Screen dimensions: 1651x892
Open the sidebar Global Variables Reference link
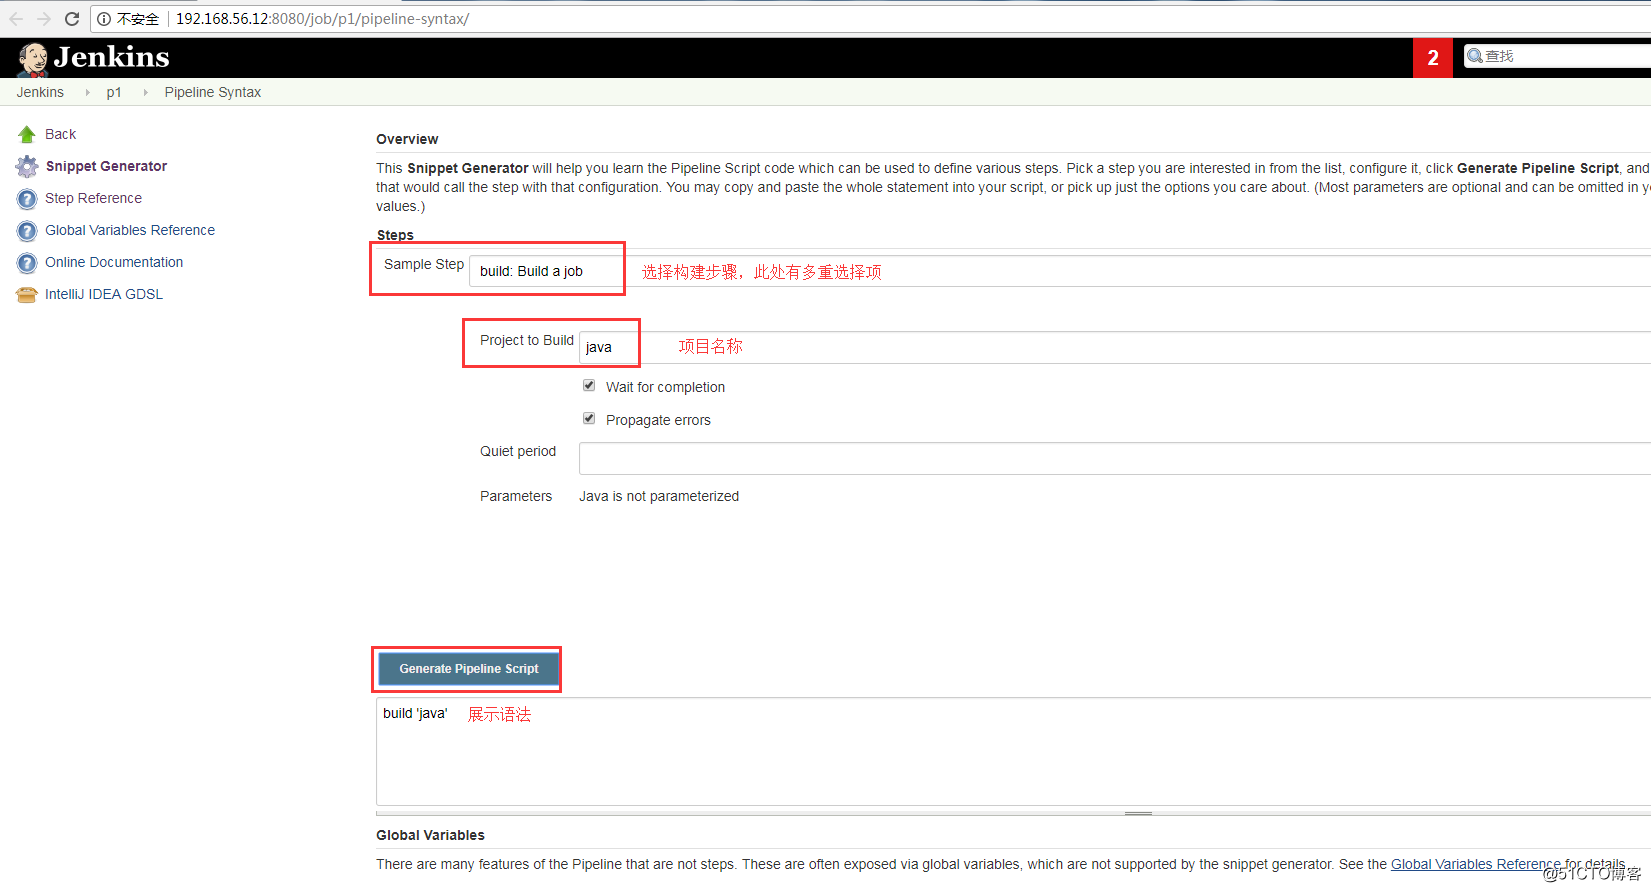[x=130, y=230]
